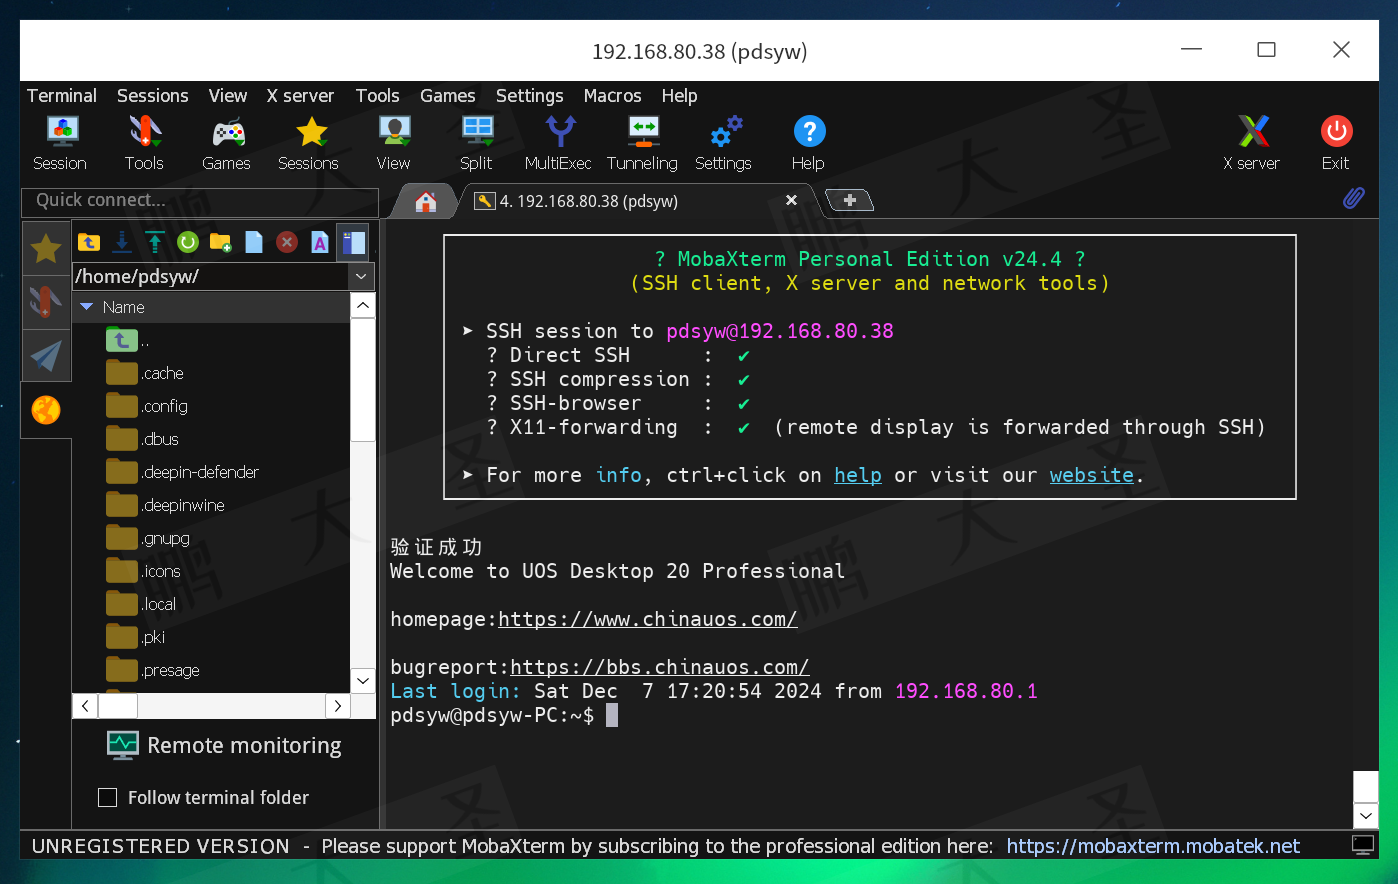Open the Terminal menu
Screen dimensions: 1398x884
tap(62, 95)
